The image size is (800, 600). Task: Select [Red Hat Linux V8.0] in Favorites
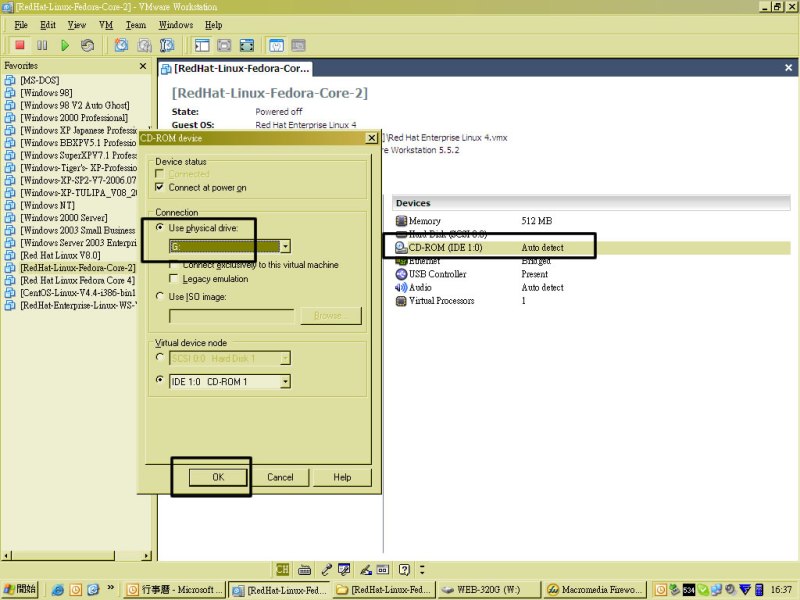[x=60, y=255]
